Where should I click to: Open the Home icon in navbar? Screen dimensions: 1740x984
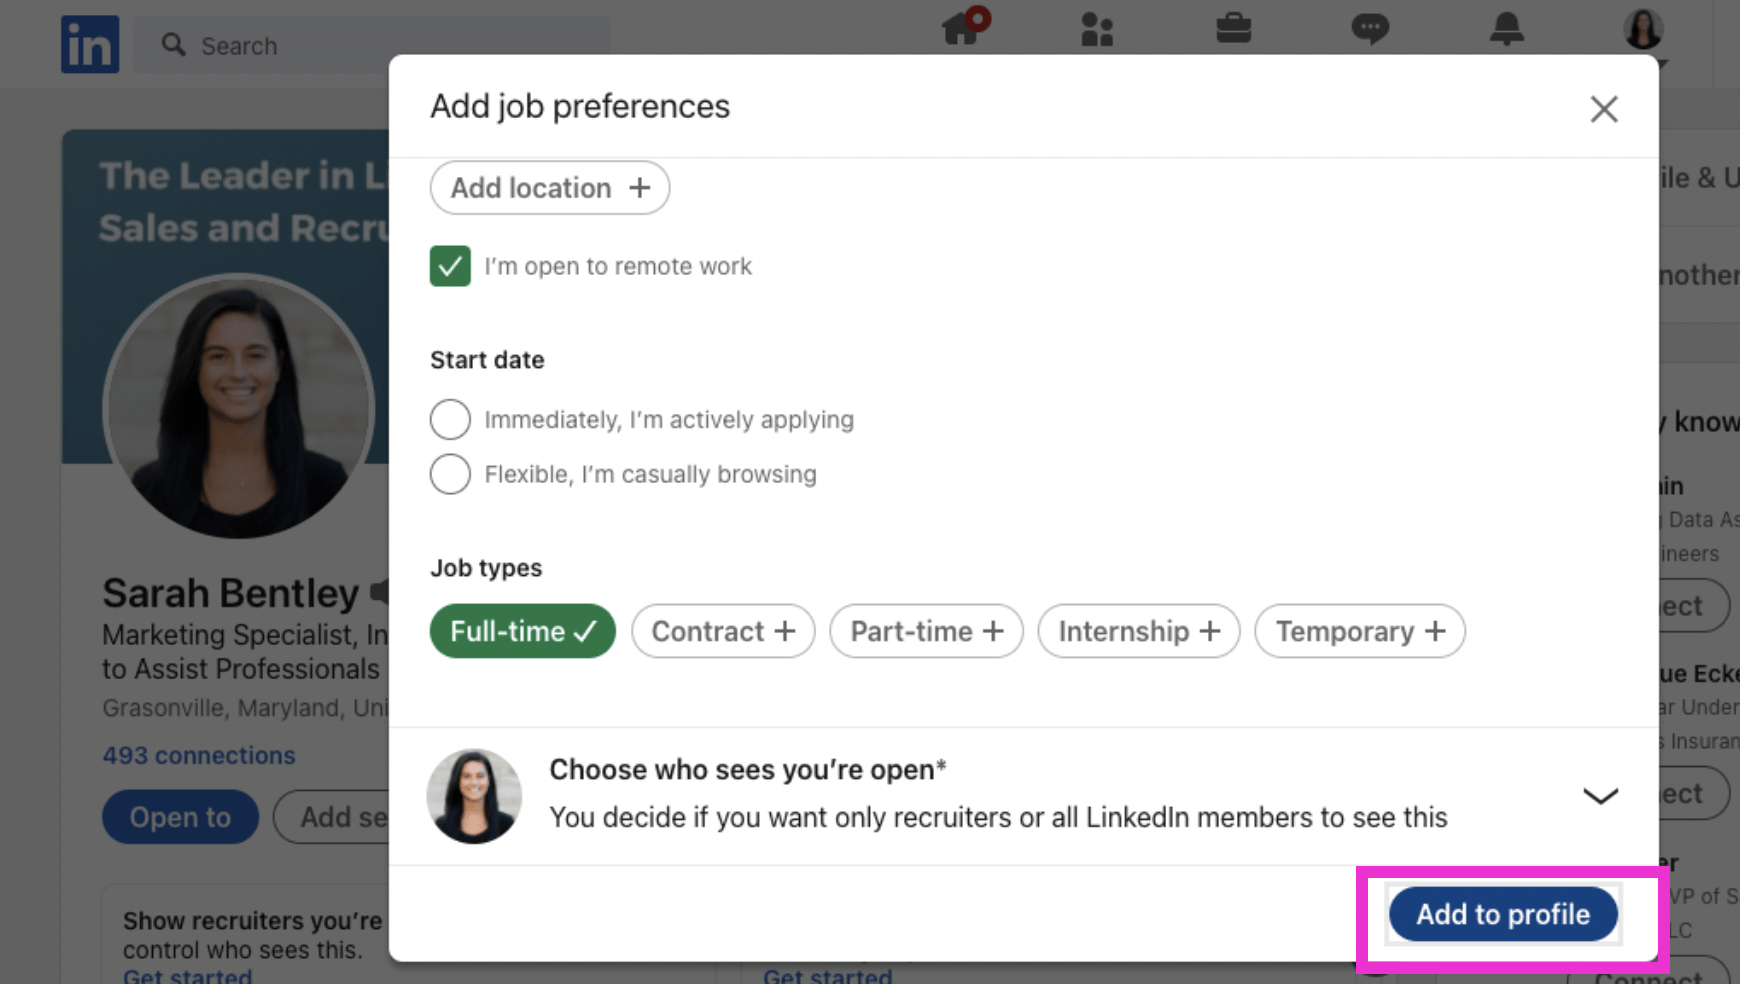point(961,28)
